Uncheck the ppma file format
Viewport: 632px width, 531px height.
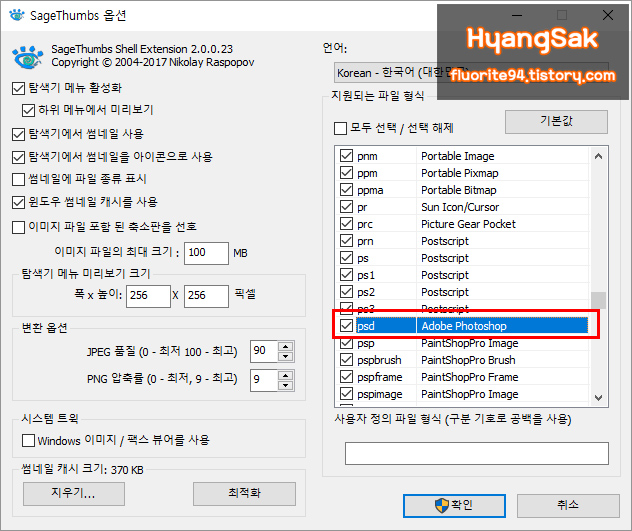346,189
